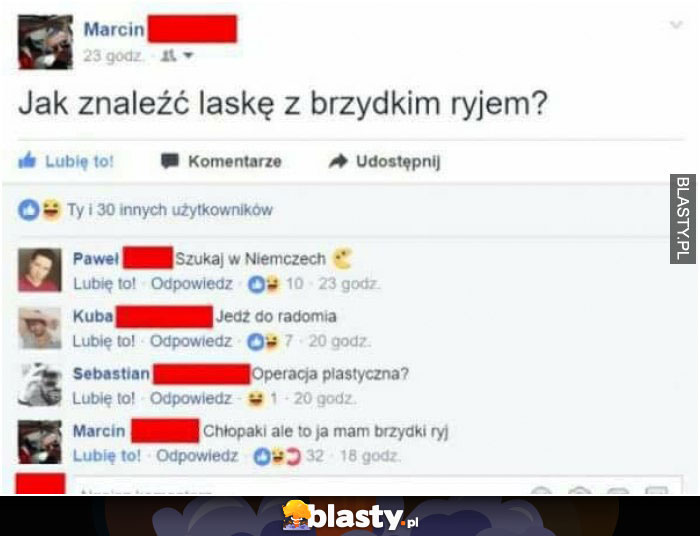Click the laughing reaction emoji beside reaction count
700x536 pixels.
pos(51,210)
